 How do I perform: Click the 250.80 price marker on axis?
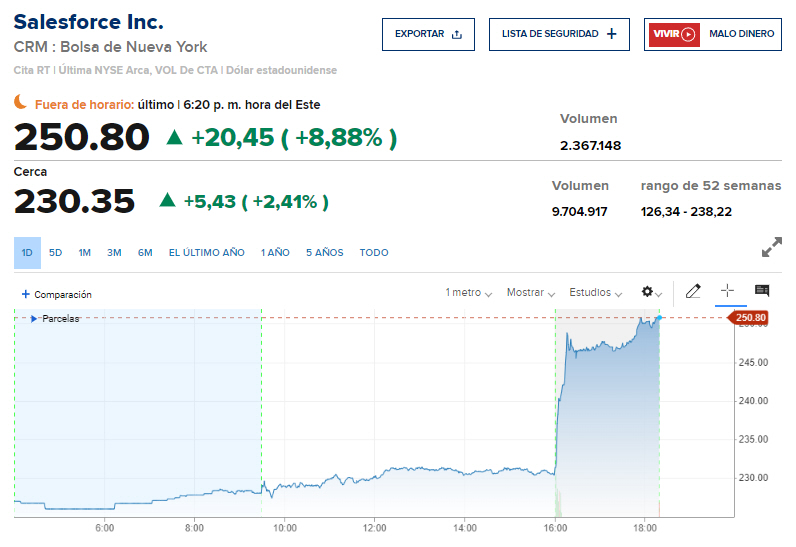pos(749,318)
